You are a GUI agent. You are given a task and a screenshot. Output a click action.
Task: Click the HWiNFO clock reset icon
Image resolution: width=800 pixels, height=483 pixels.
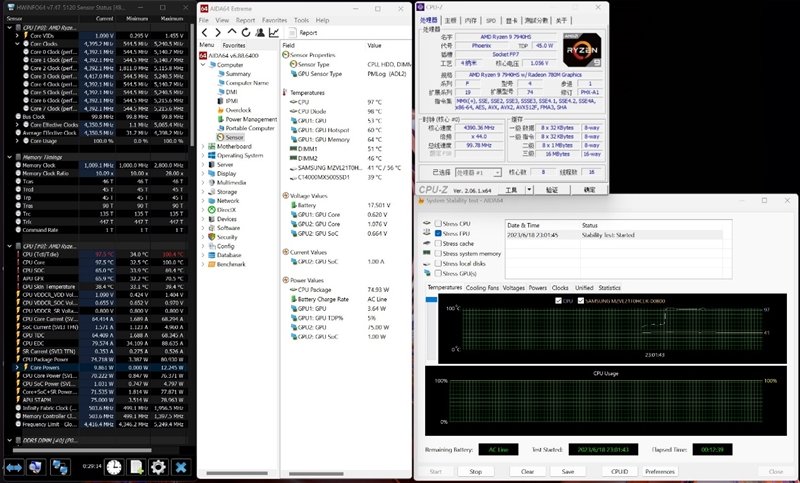pos(114,467)
